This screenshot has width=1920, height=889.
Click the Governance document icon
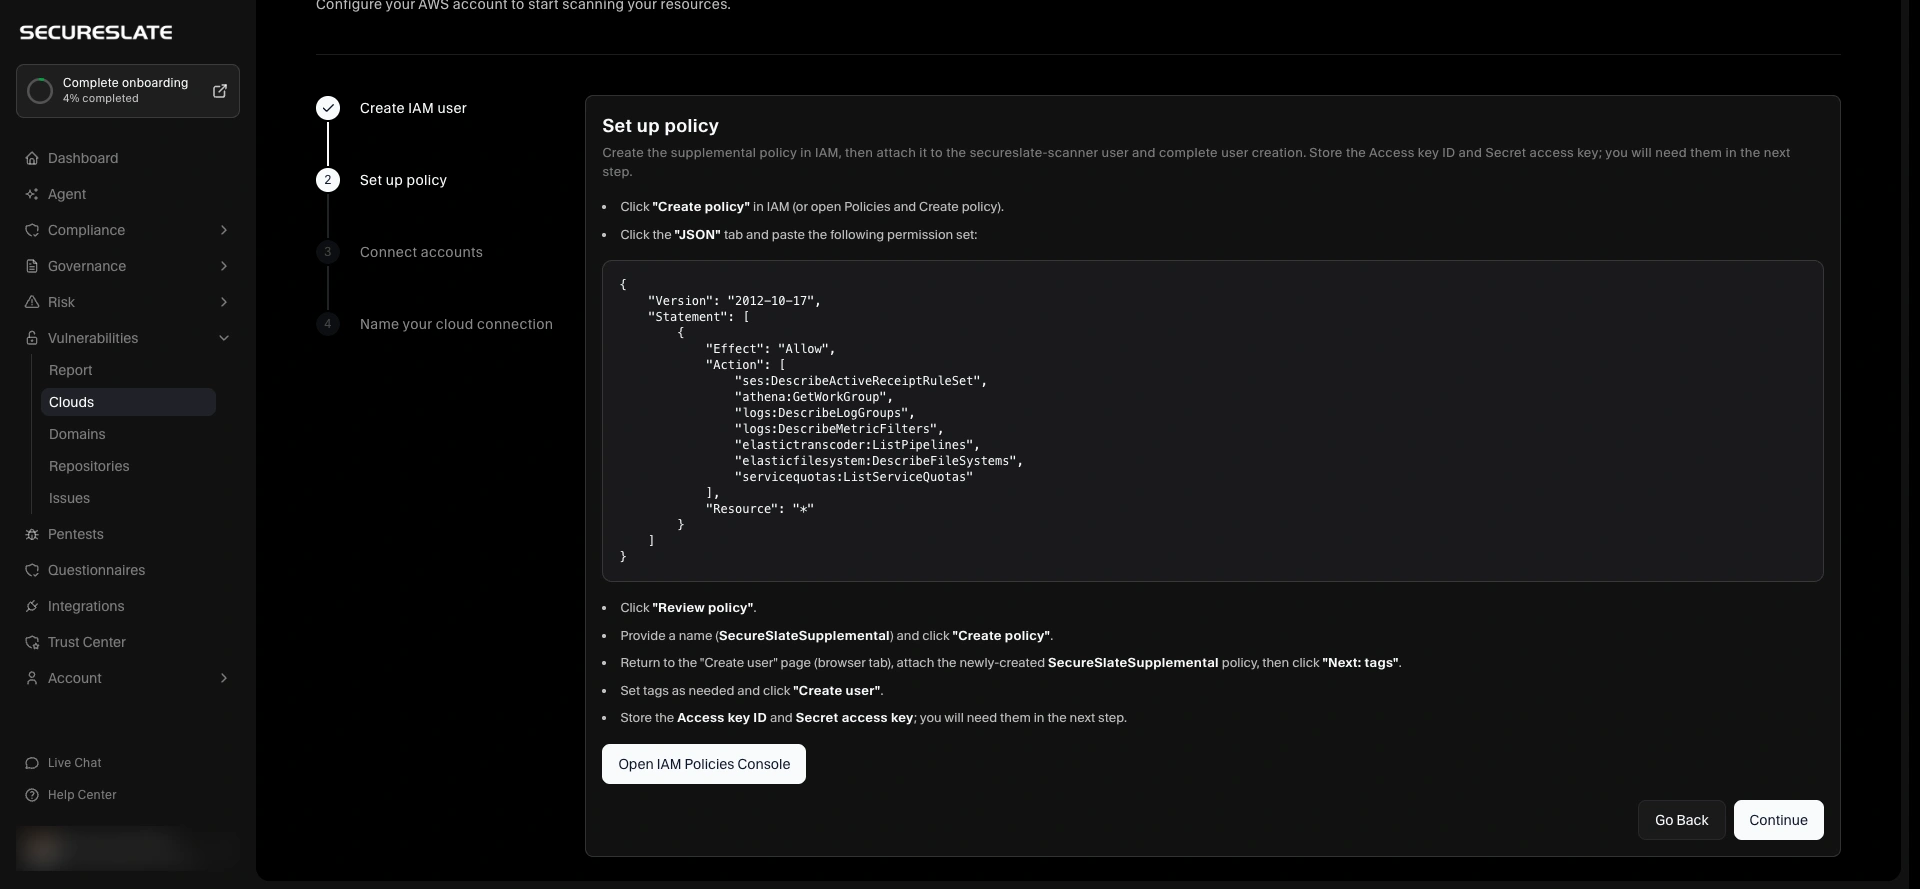pyautogui.click(x=32, y=266)
